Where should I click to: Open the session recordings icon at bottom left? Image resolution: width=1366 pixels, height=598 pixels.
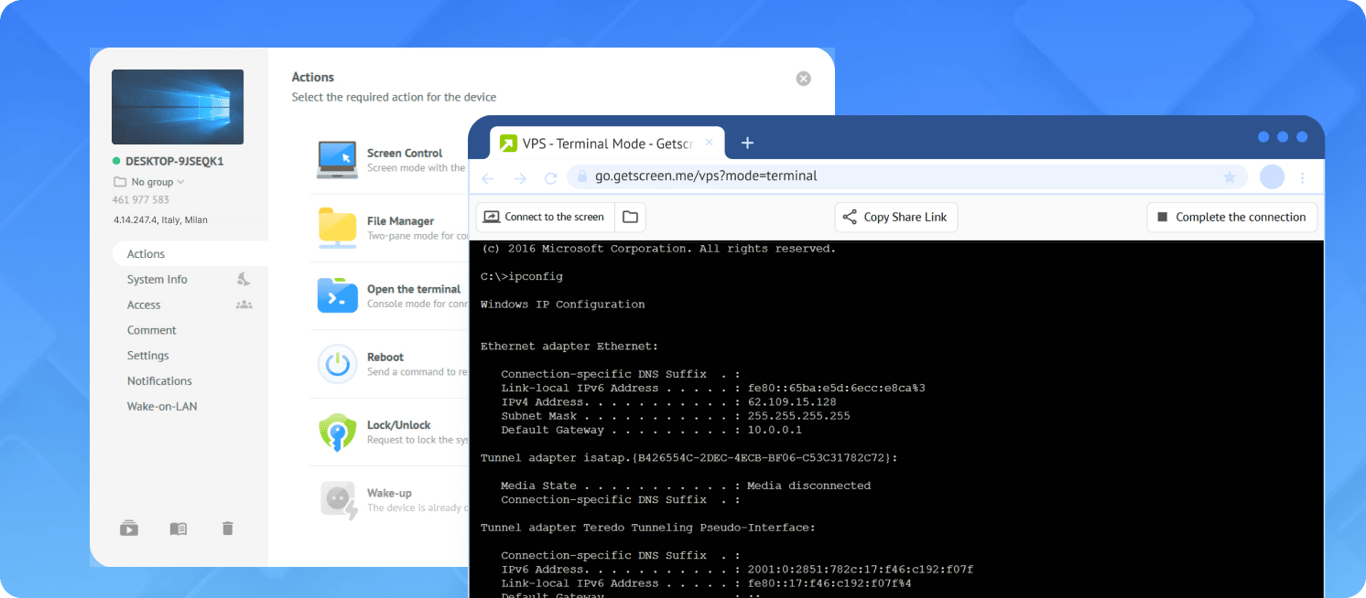pos(129,528)
